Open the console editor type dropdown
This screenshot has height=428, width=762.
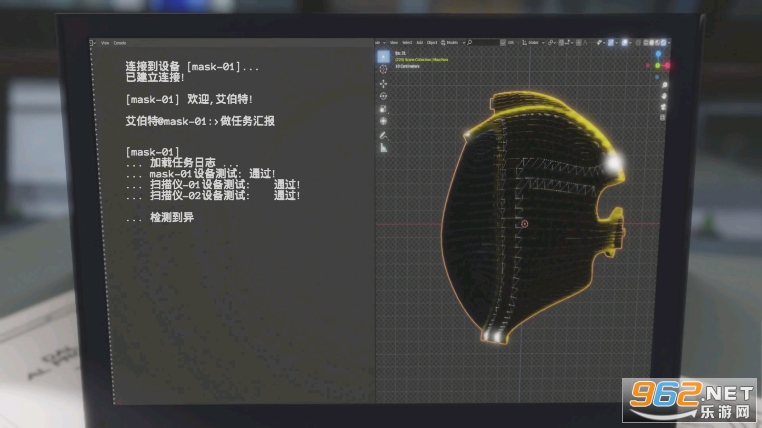[93, 43]
